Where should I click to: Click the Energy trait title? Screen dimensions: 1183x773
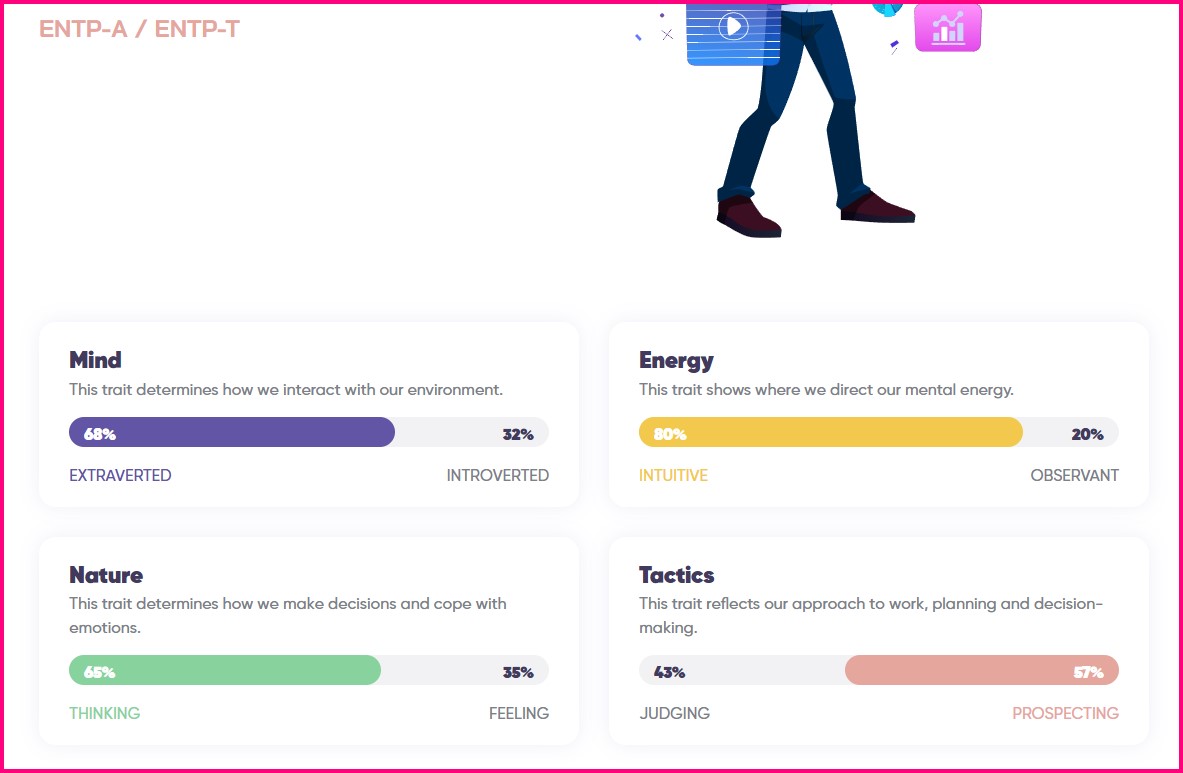click(x=676, y=360)
